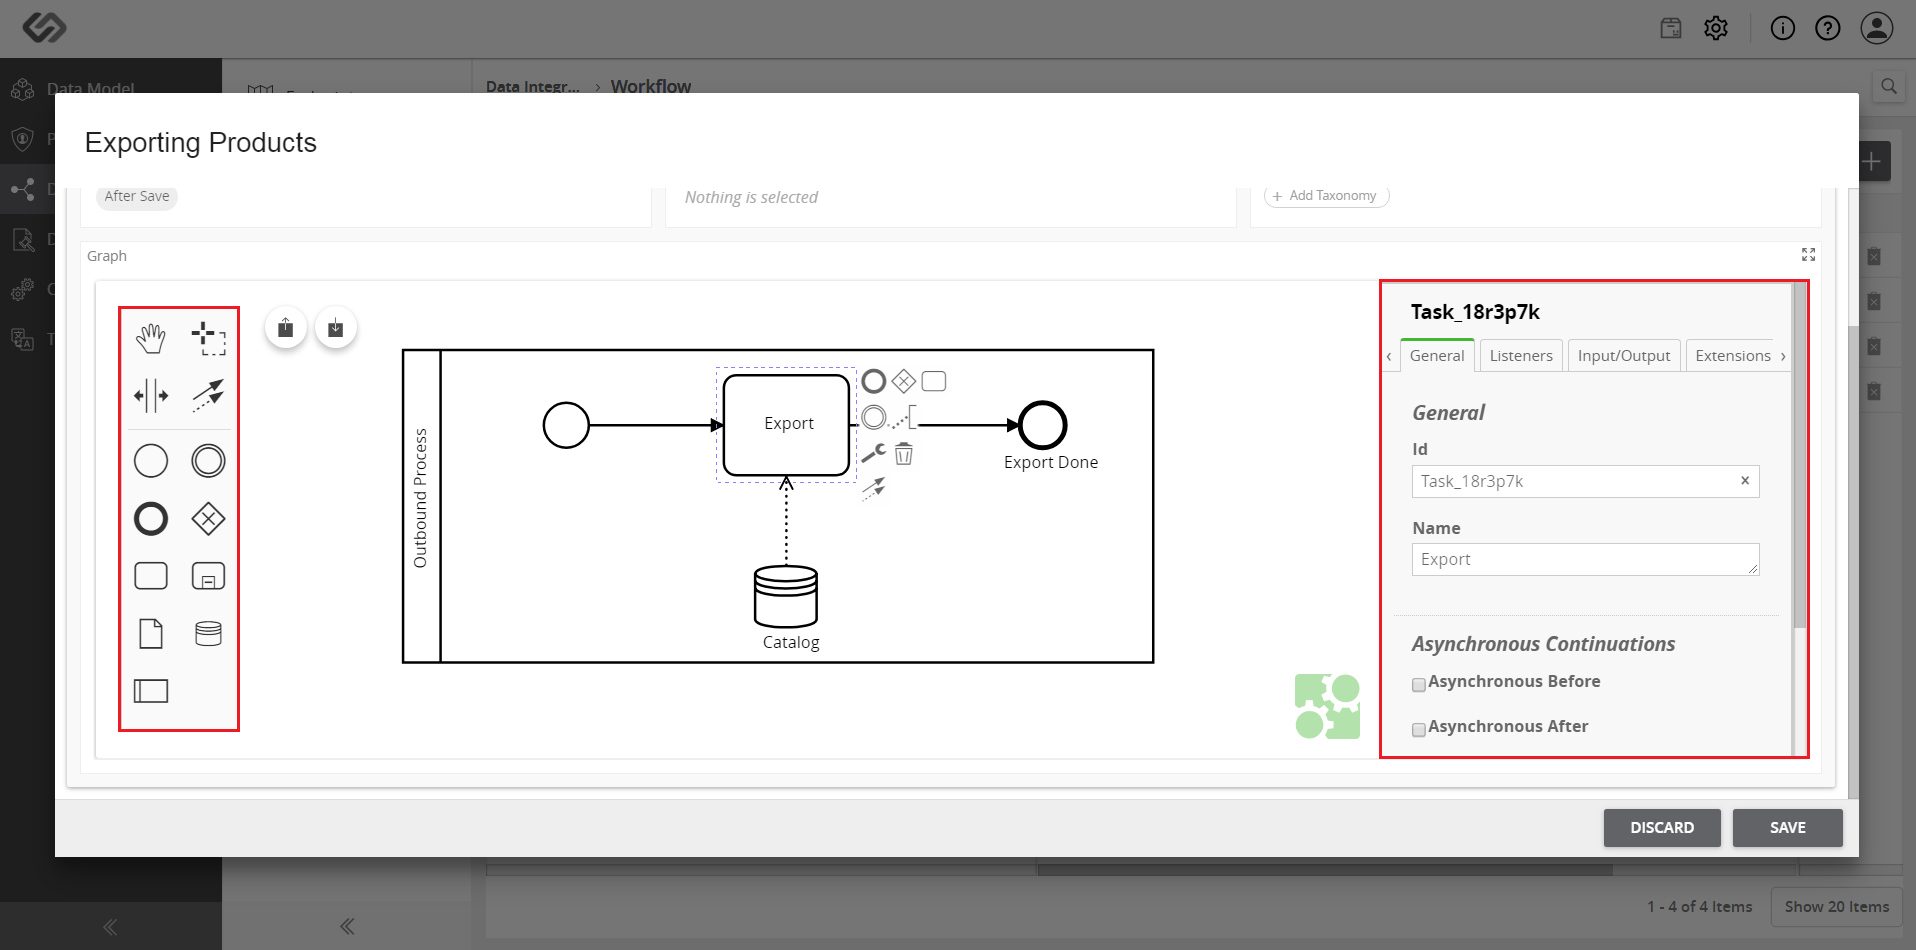This screenshot has height=950, width=1916.
Task: Select the Export task in the diagram
Action: (x=787, y=425)
